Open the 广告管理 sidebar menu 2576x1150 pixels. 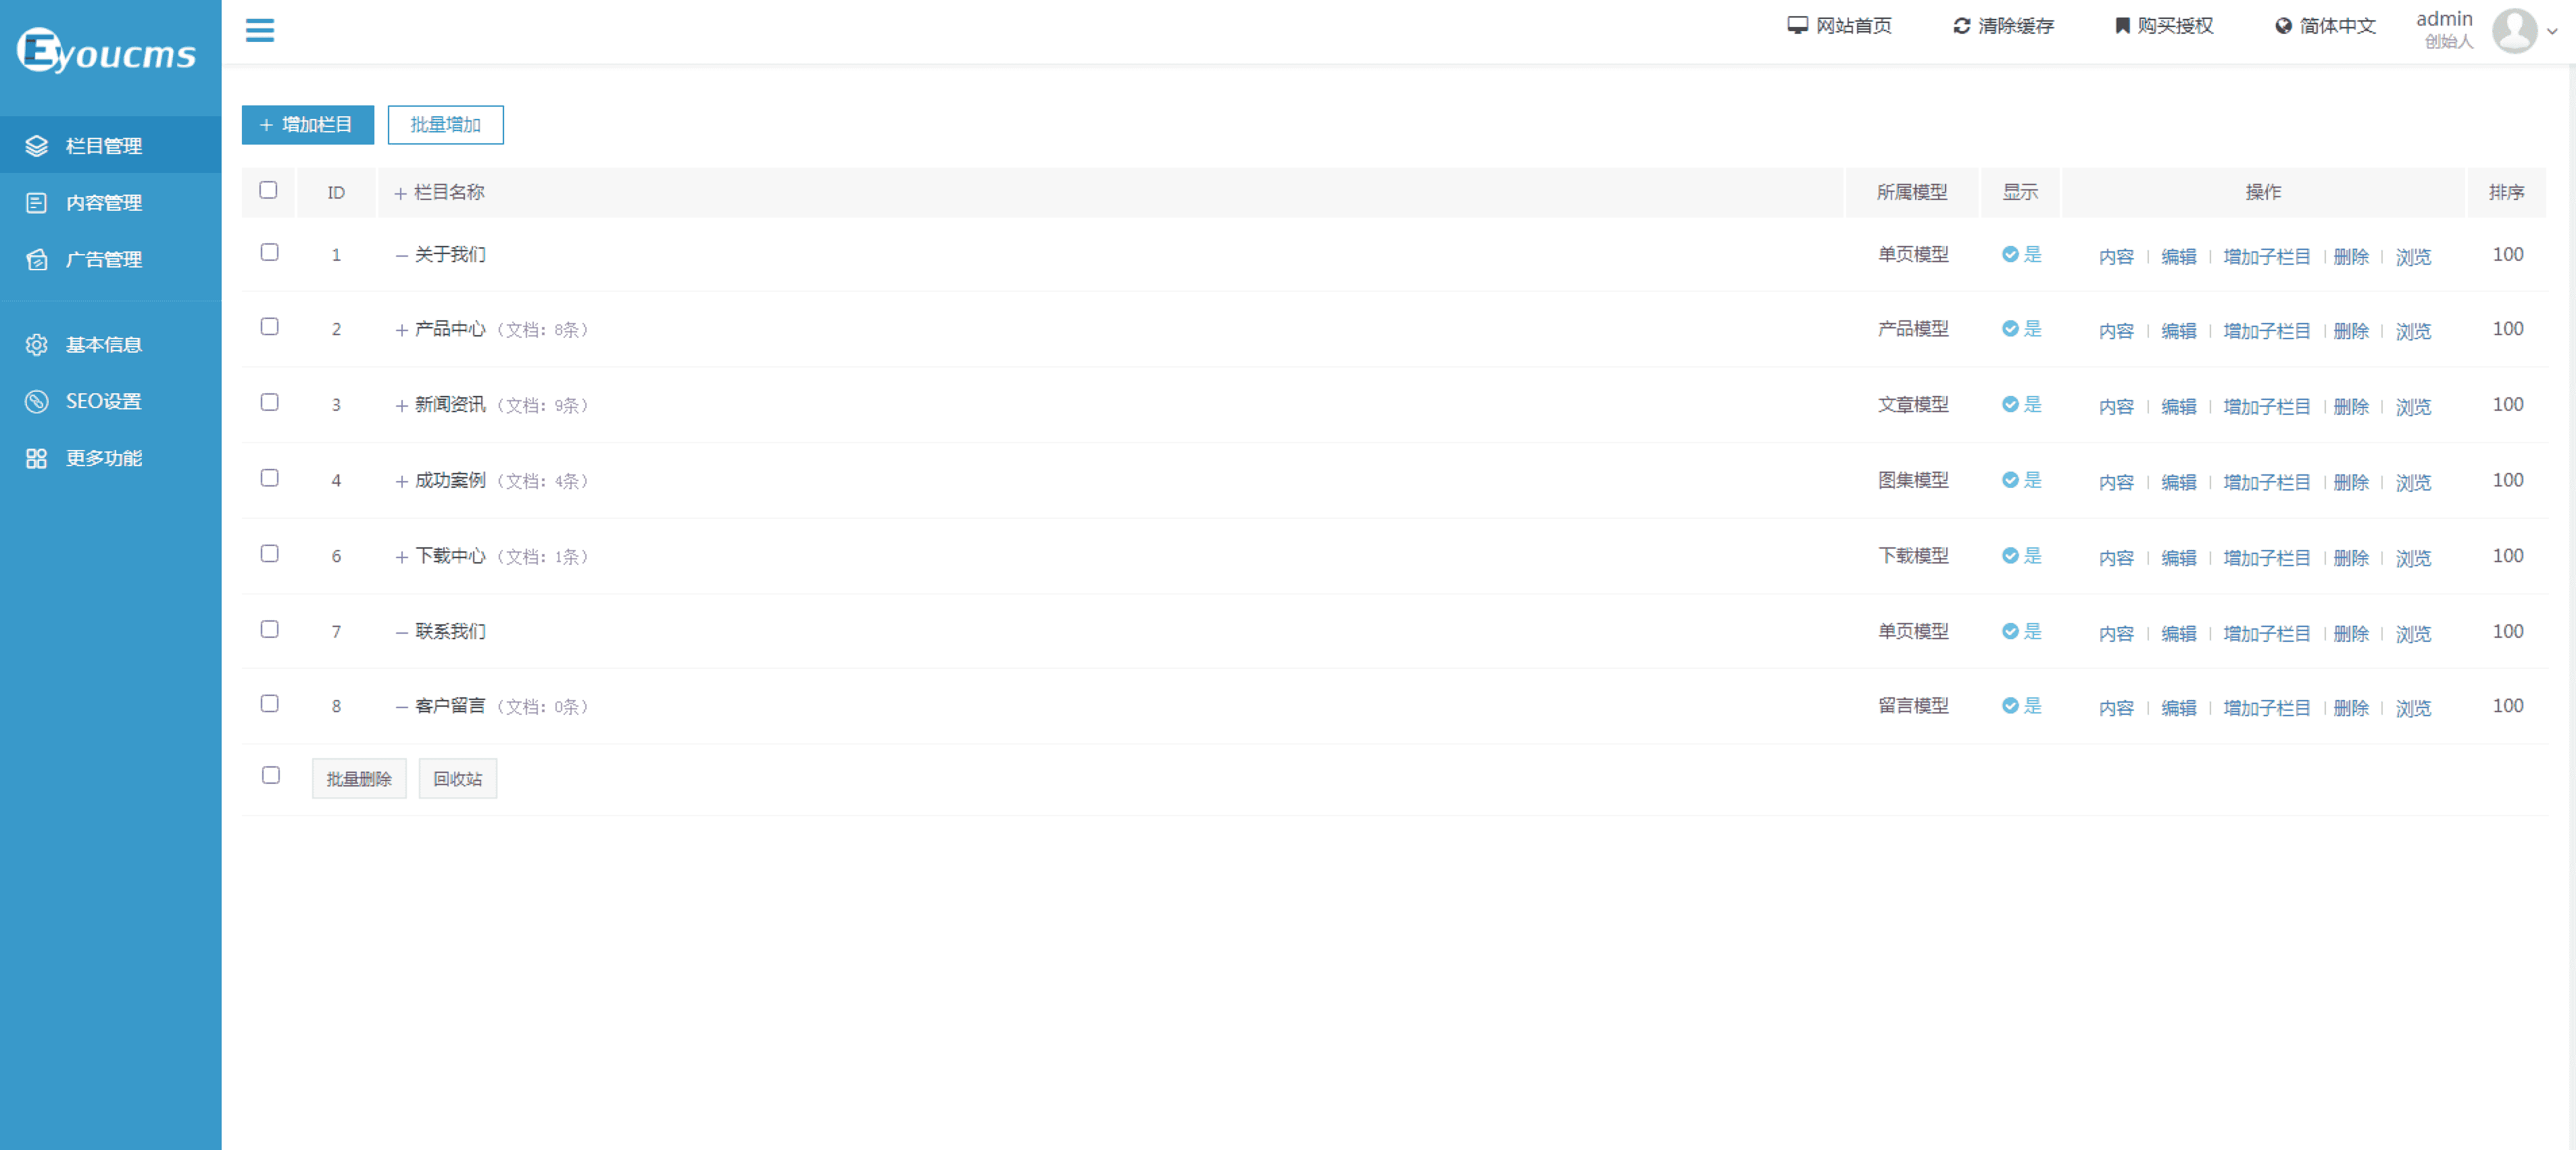point(111,260)
